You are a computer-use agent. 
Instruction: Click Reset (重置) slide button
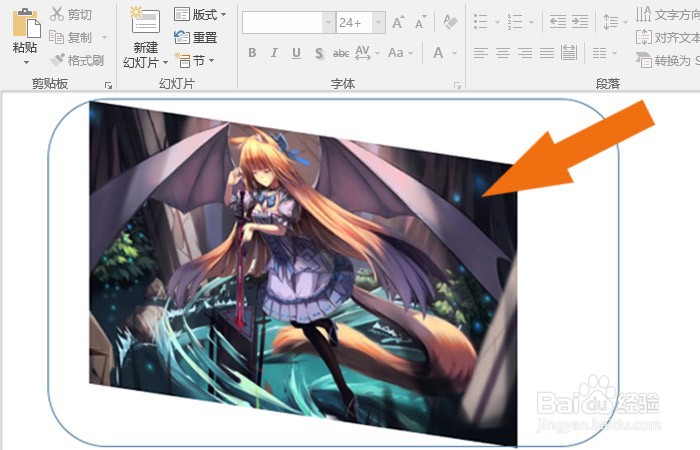(196, 37)
